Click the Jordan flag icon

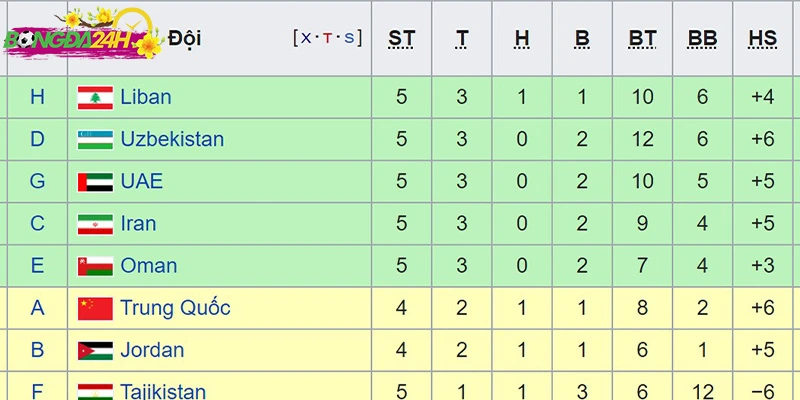(x=95, y=351)
